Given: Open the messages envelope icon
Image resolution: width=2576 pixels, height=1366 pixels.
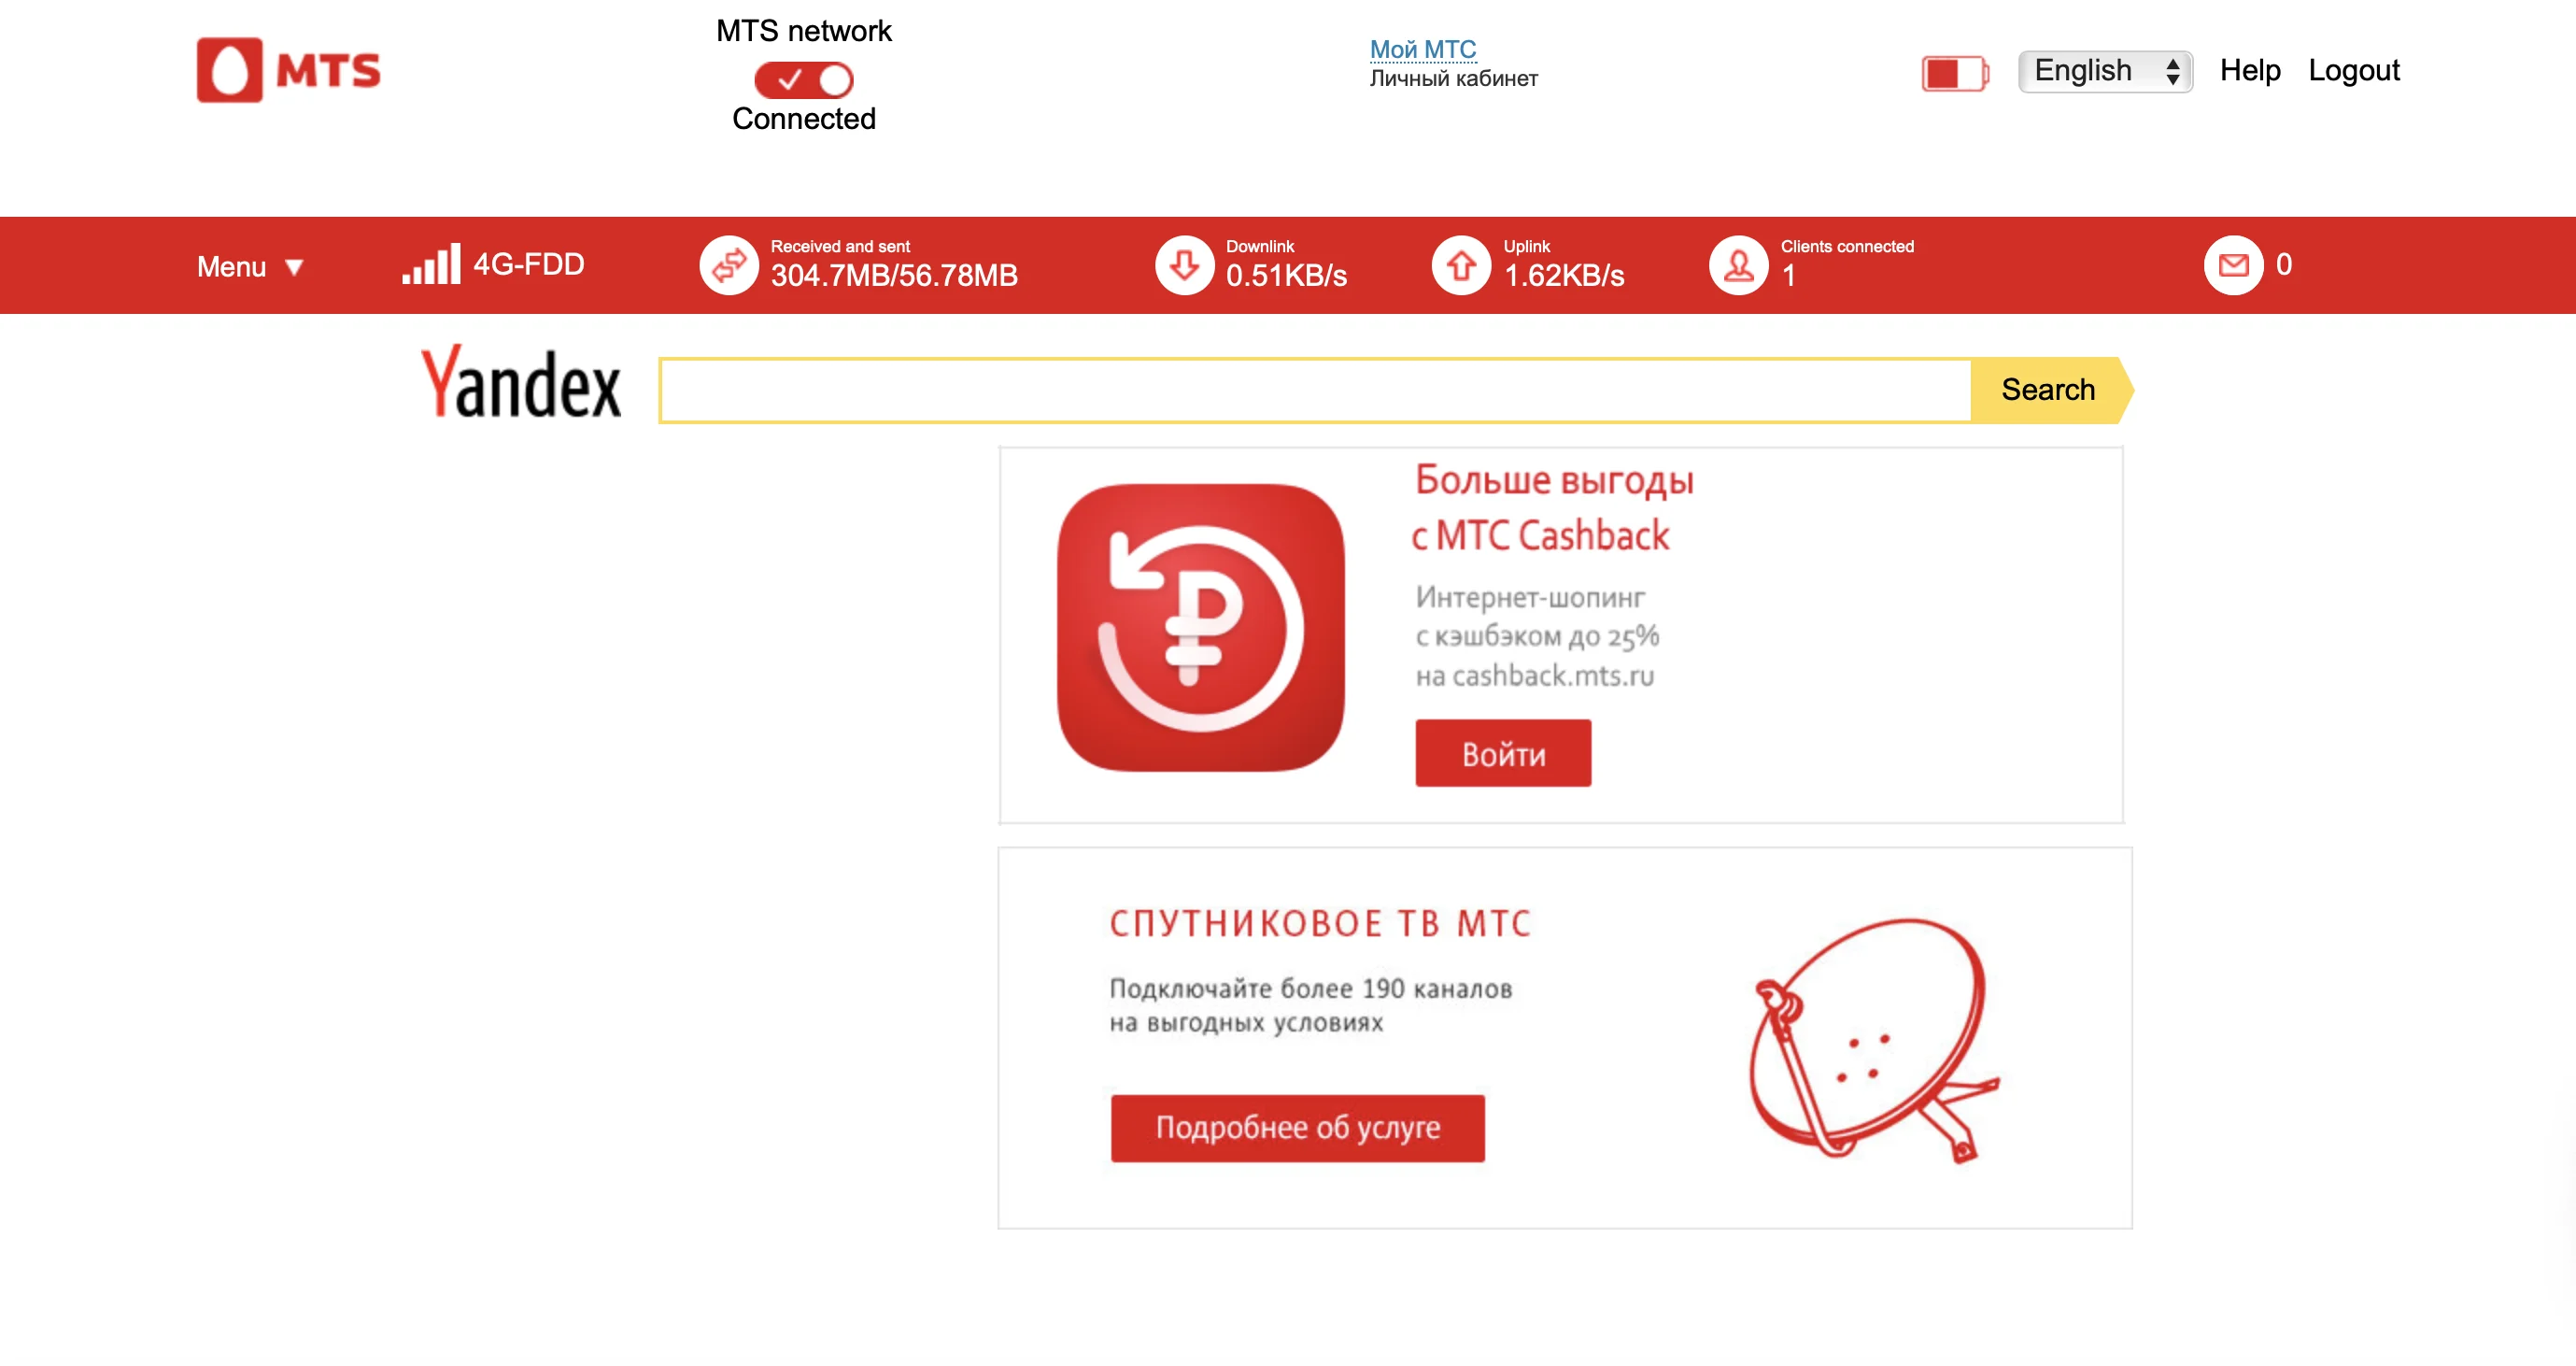Looking at the screenshot, I should [2233, 265].
